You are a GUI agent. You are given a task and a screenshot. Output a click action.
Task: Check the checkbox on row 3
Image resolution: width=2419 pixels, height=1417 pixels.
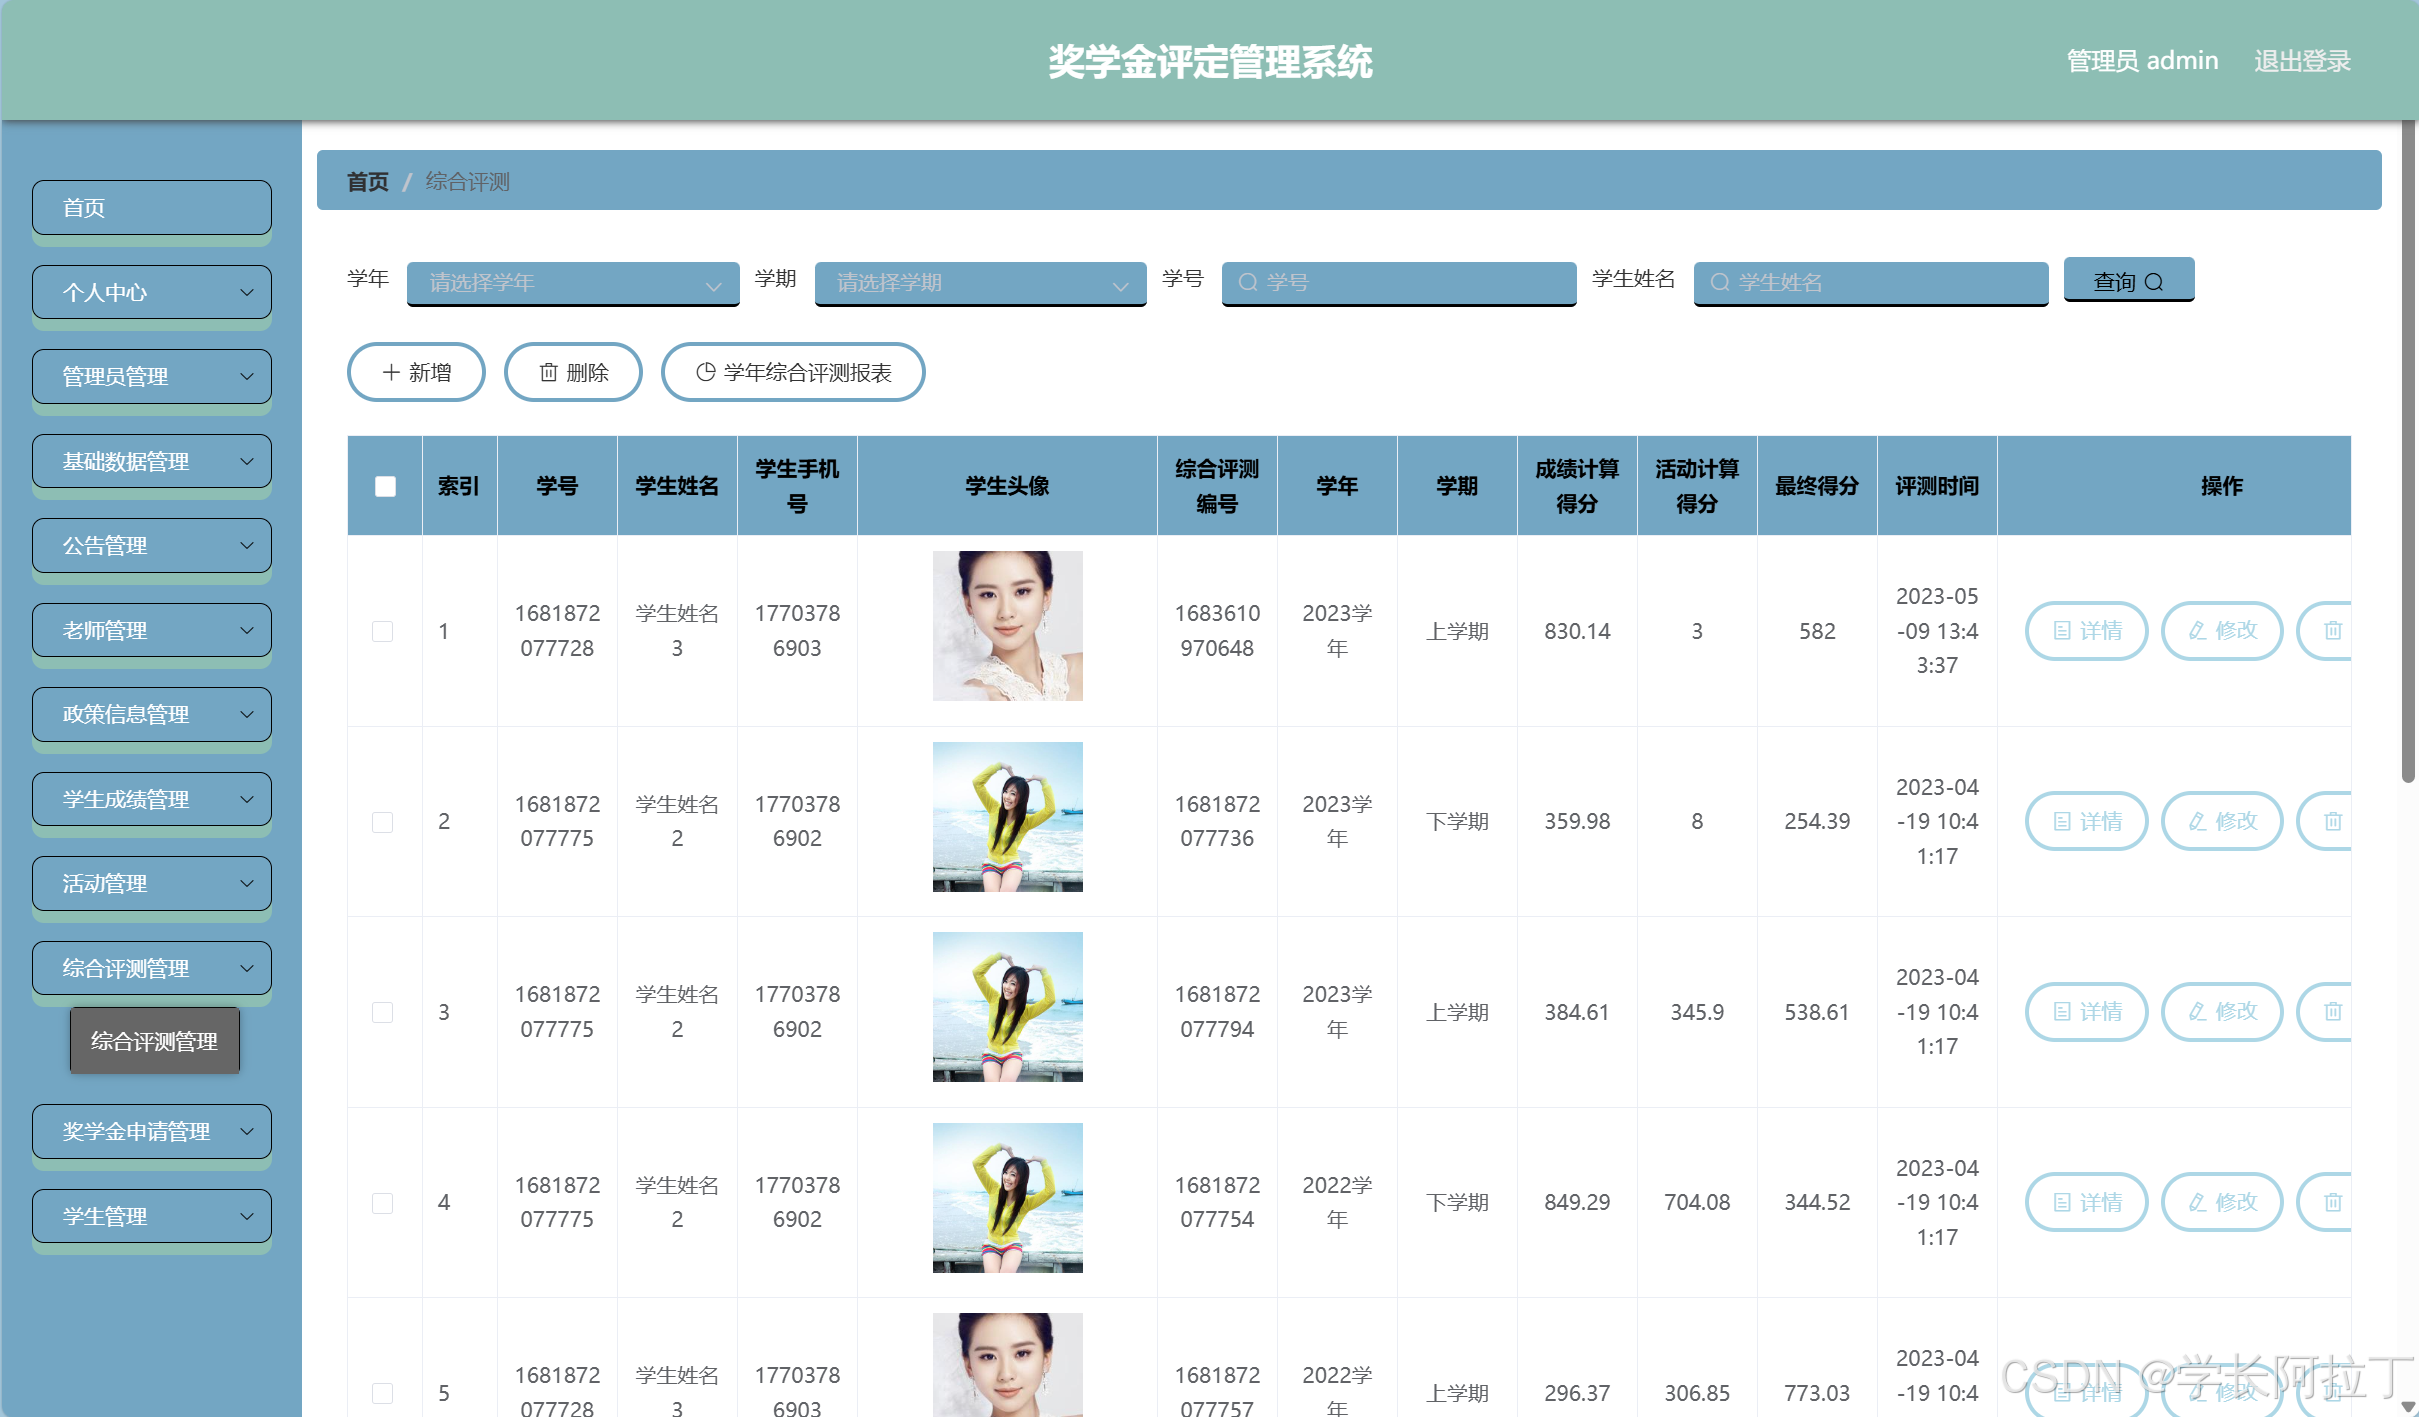click(x=383, y=1012)
